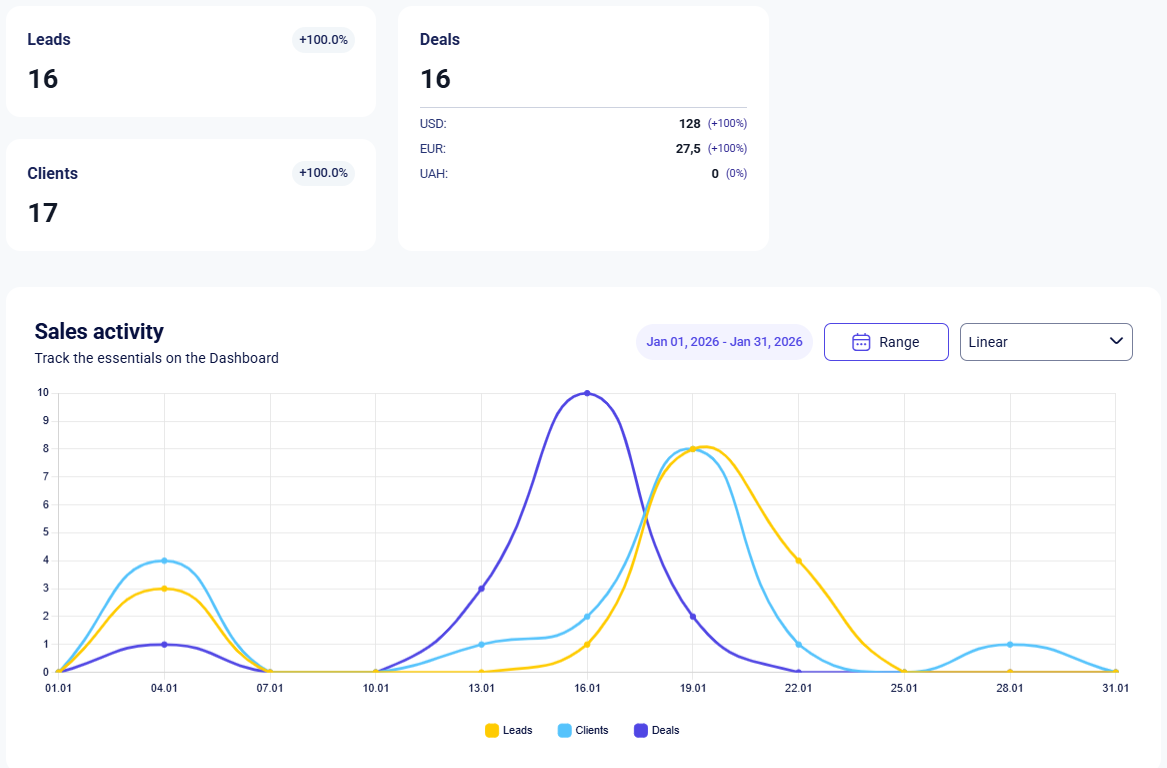This screenshot has height=768, width=1167.
Task: Select the Deals peak point at 16.01
Action: coord(587,393)
